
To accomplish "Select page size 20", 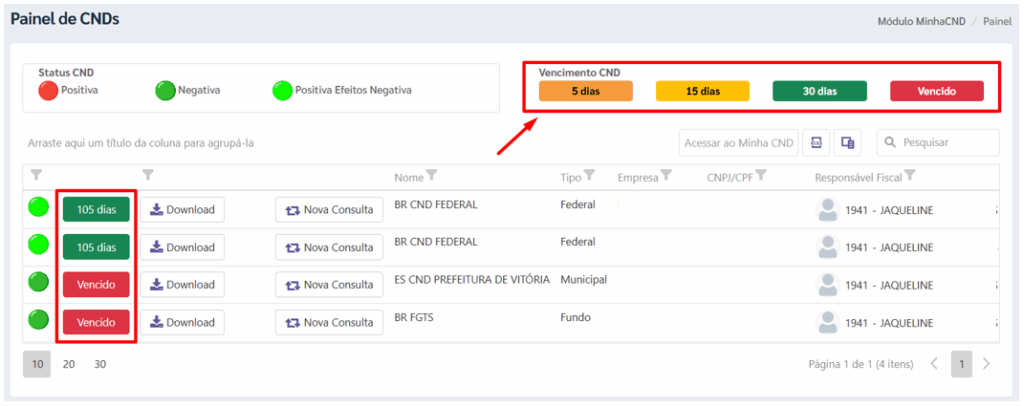I will (x=69, y=364).
